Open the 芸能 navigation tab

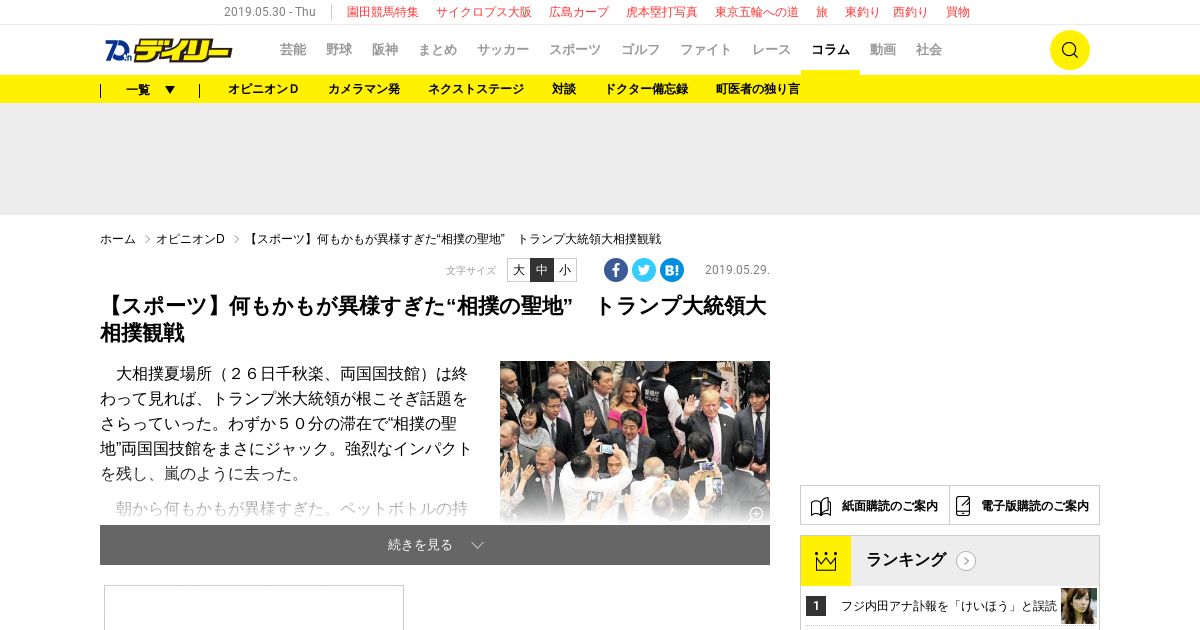pos(293,50)
